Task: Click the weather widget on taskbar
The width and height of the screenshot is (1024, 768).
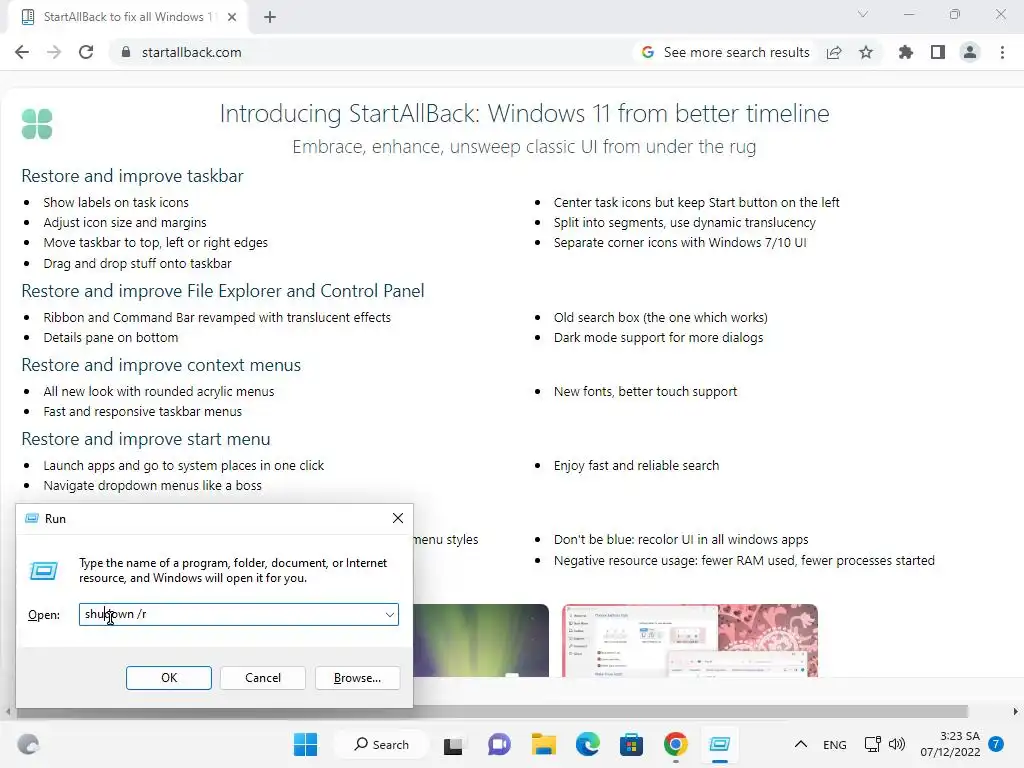Action: pyautogui.click(x=28, y=744)
